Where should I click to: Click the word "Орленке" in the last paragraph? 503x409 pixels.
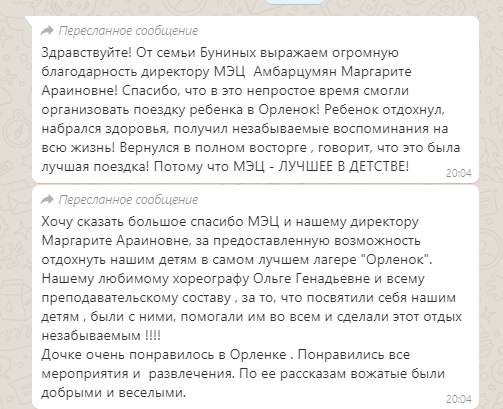(258, 354)
